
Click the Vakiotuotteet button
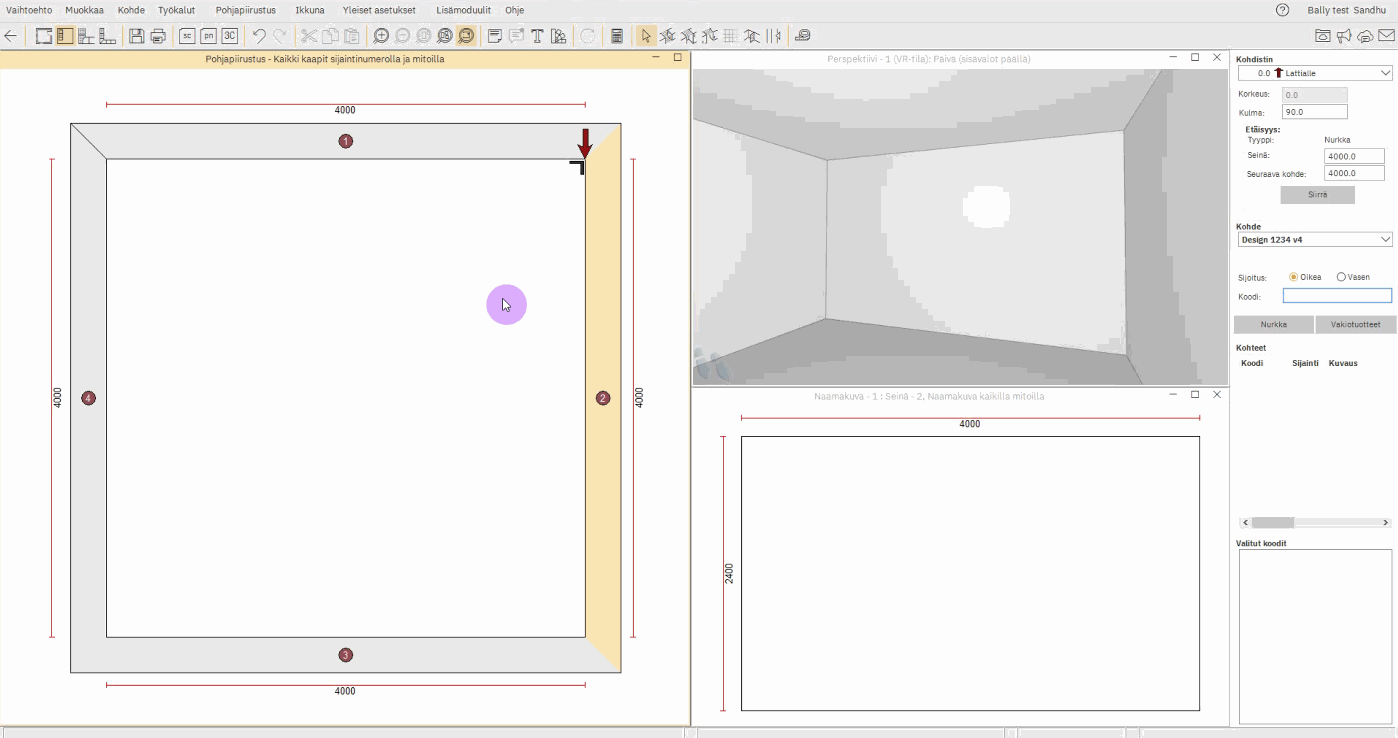coord(1355,324)
